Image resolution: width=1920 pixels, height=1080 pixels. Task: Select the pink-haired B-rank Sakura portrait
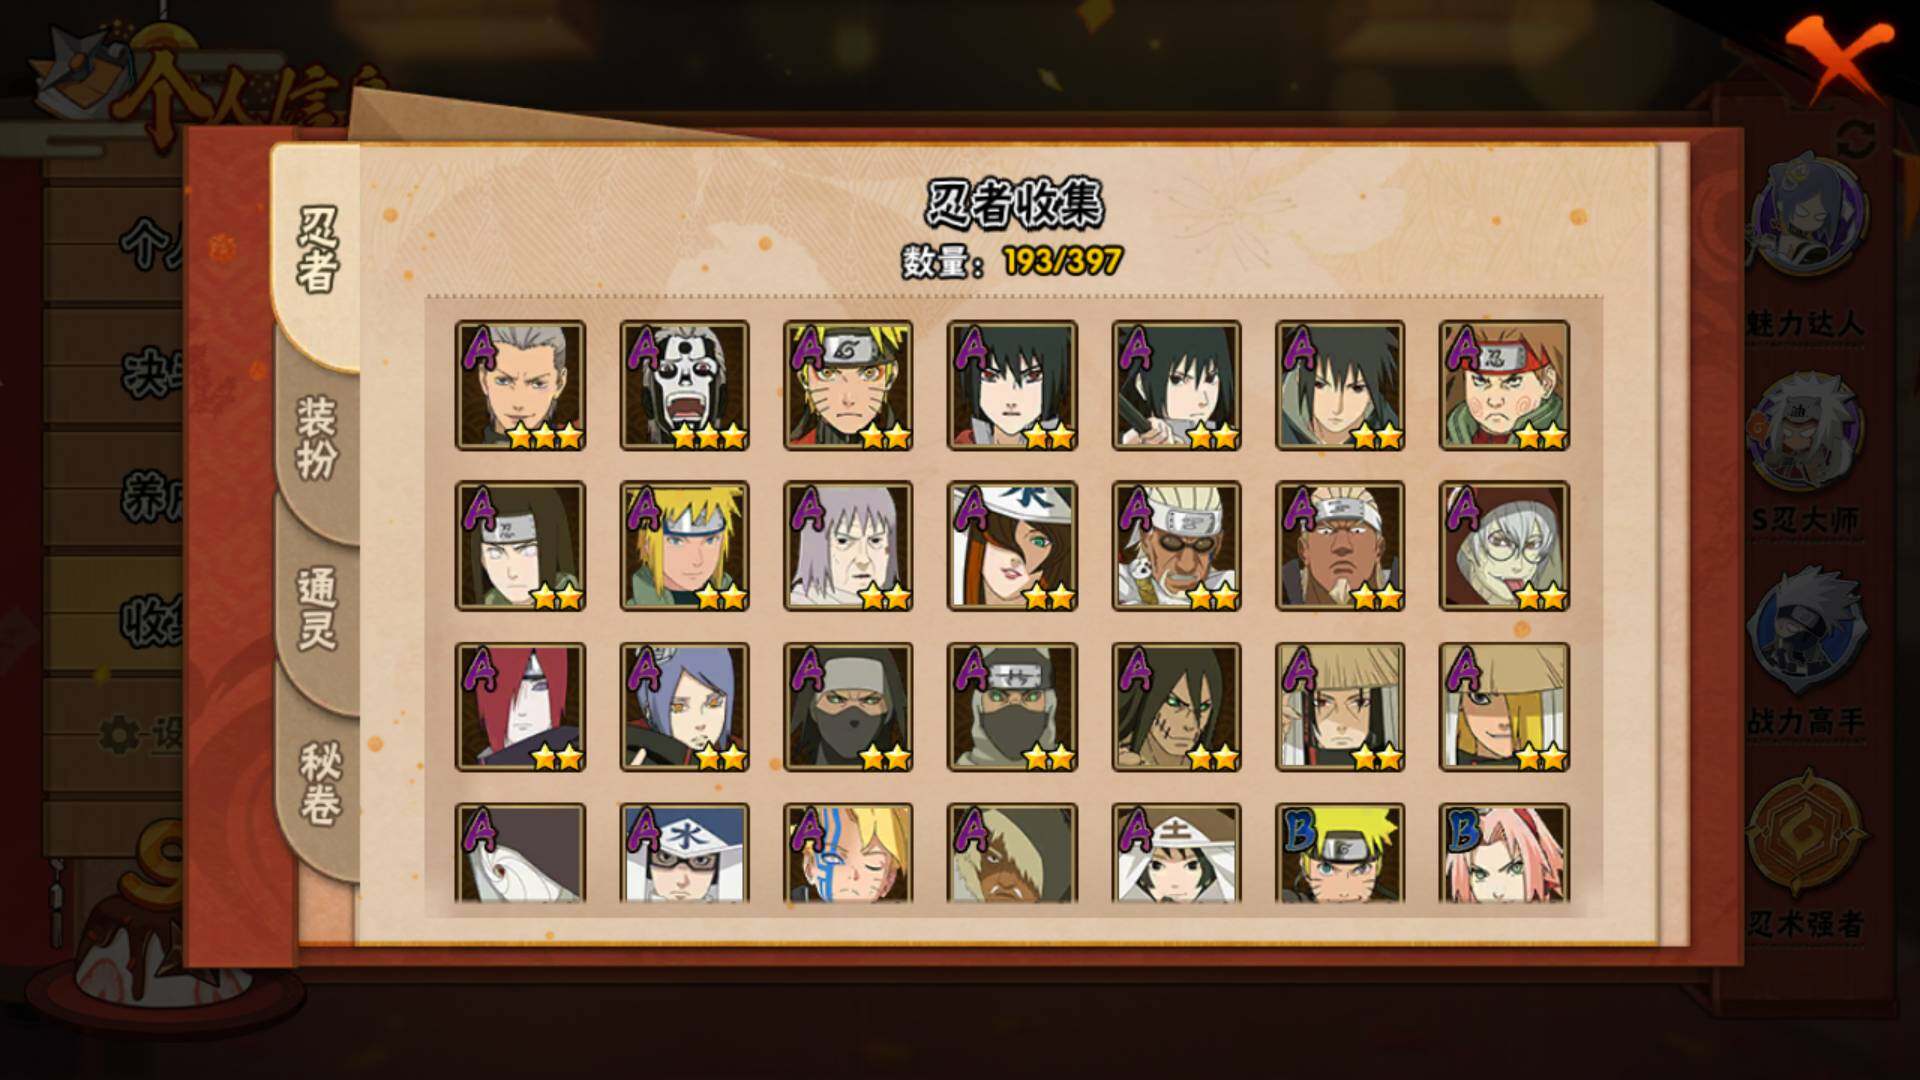pos(1504,854)
